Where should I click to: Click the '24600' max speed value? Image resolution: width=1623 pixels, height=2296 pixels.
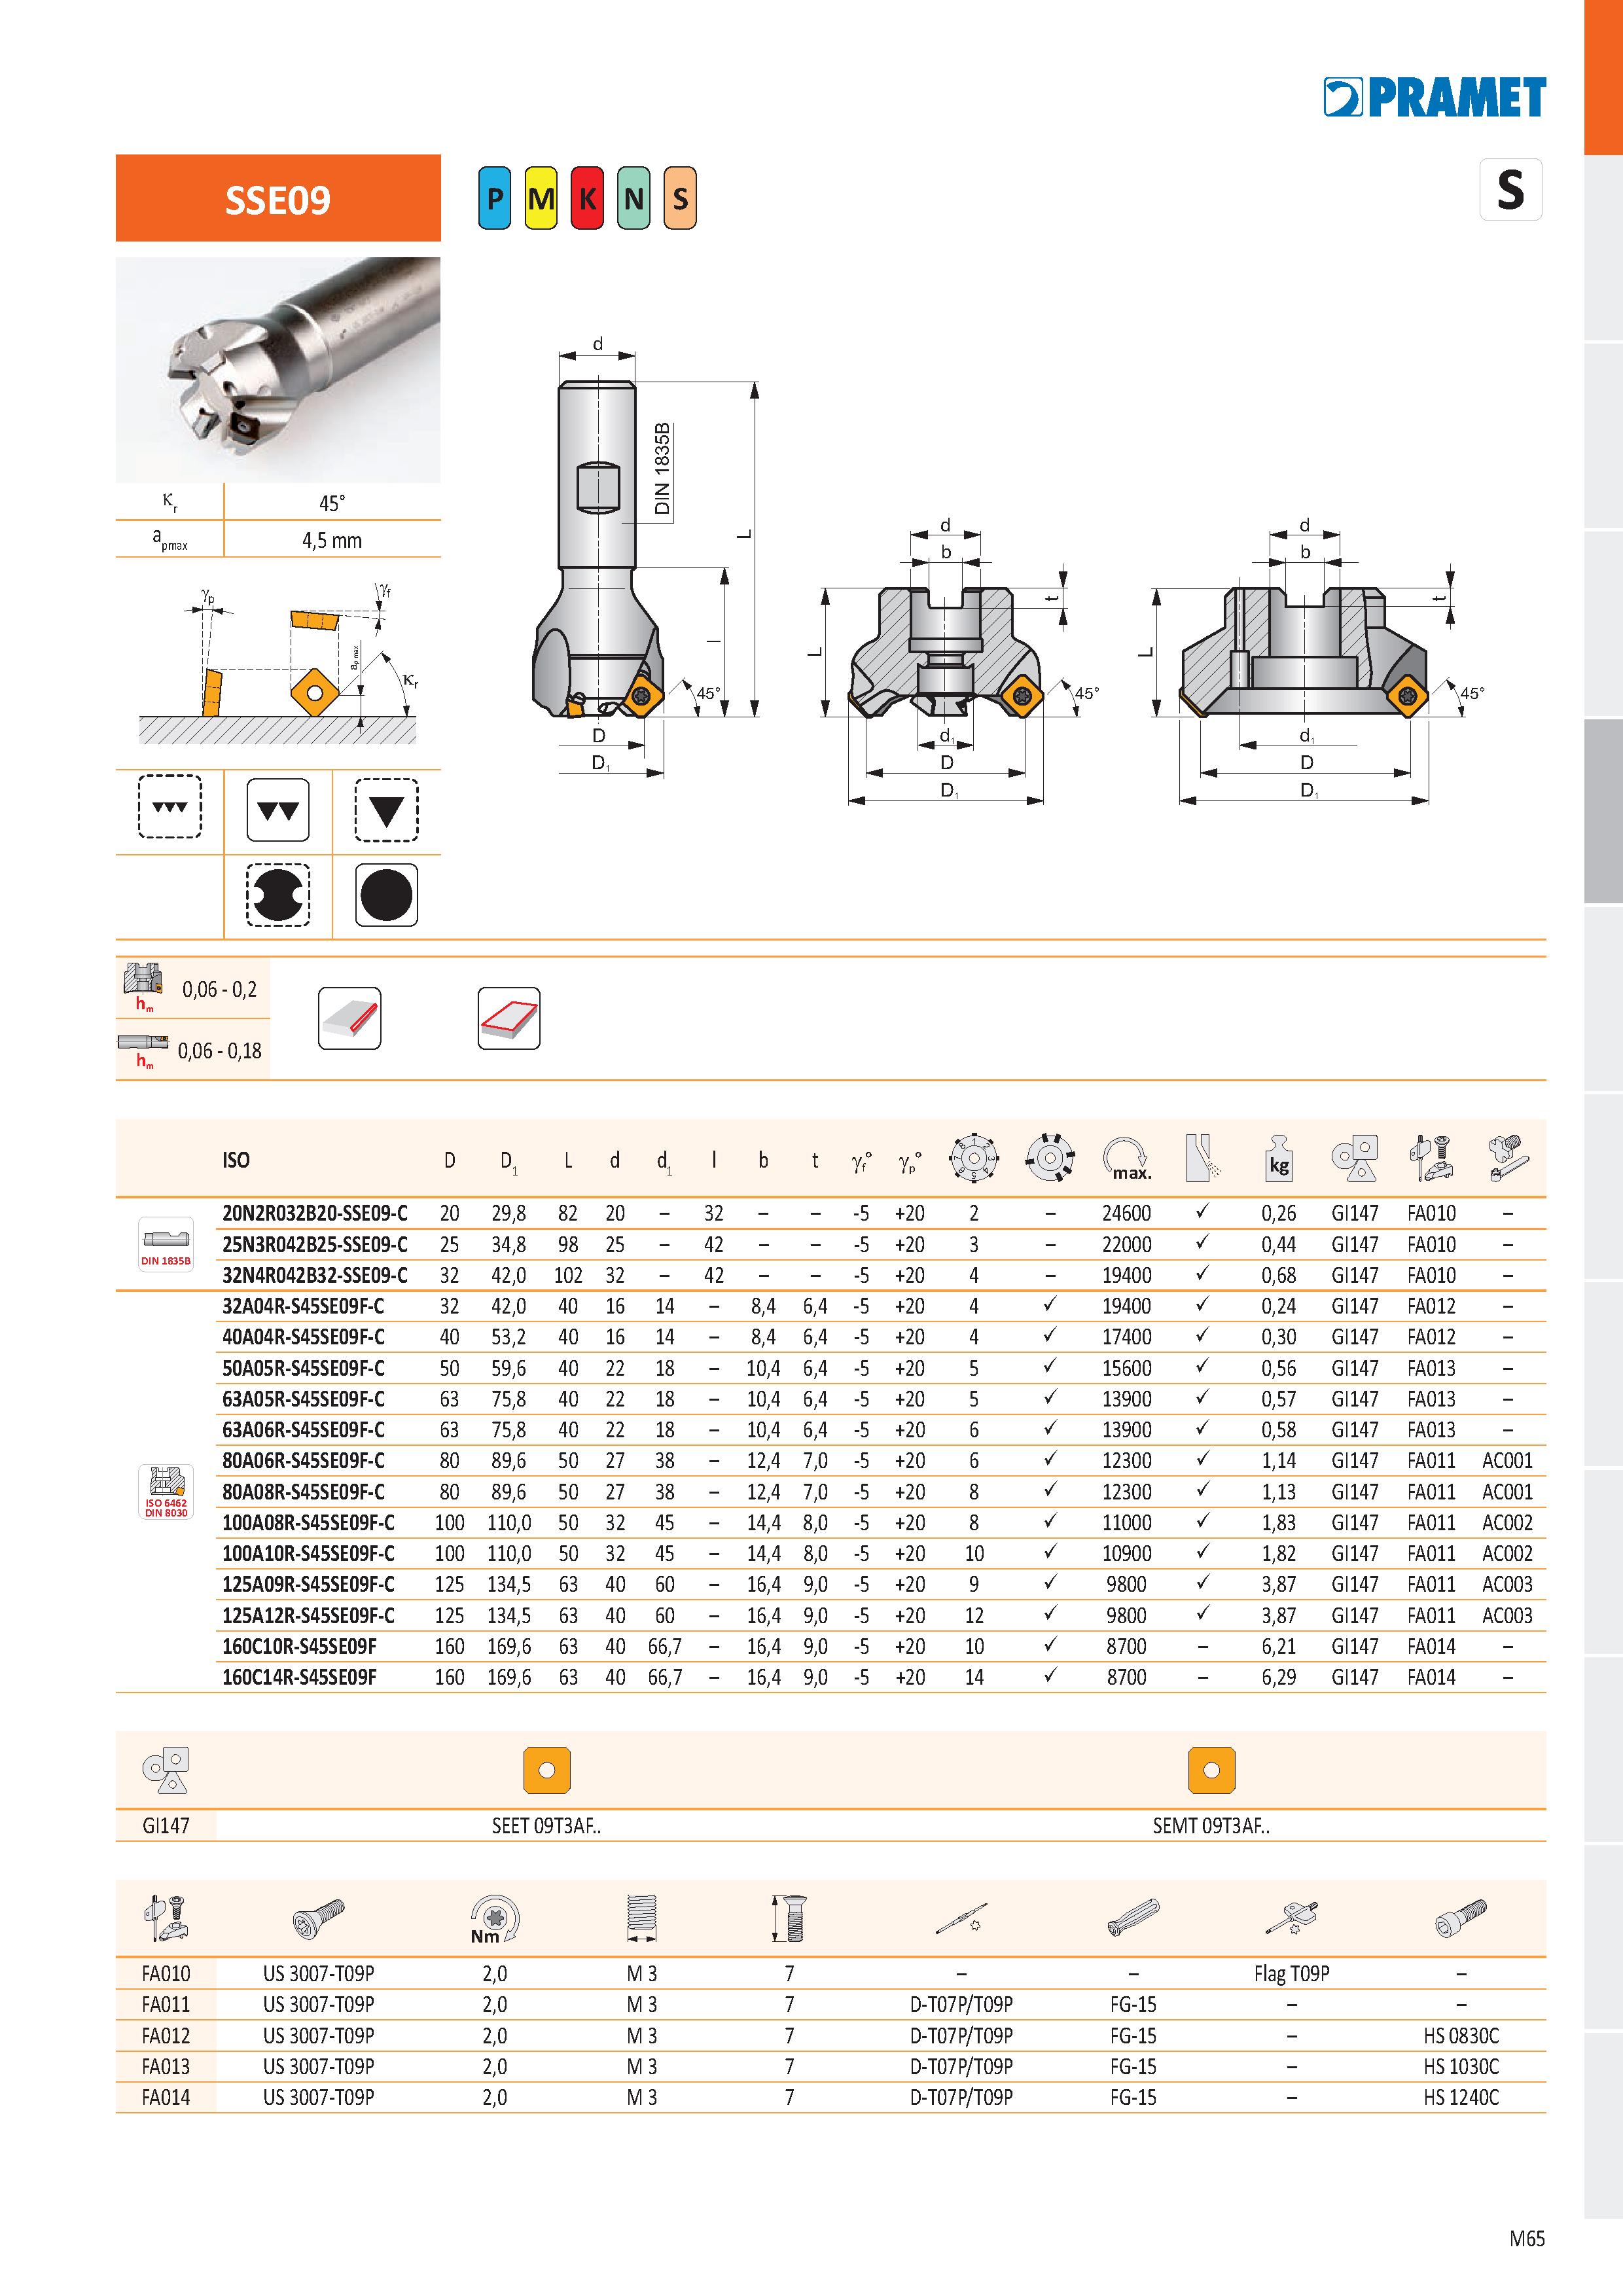pos(1127,1213)
